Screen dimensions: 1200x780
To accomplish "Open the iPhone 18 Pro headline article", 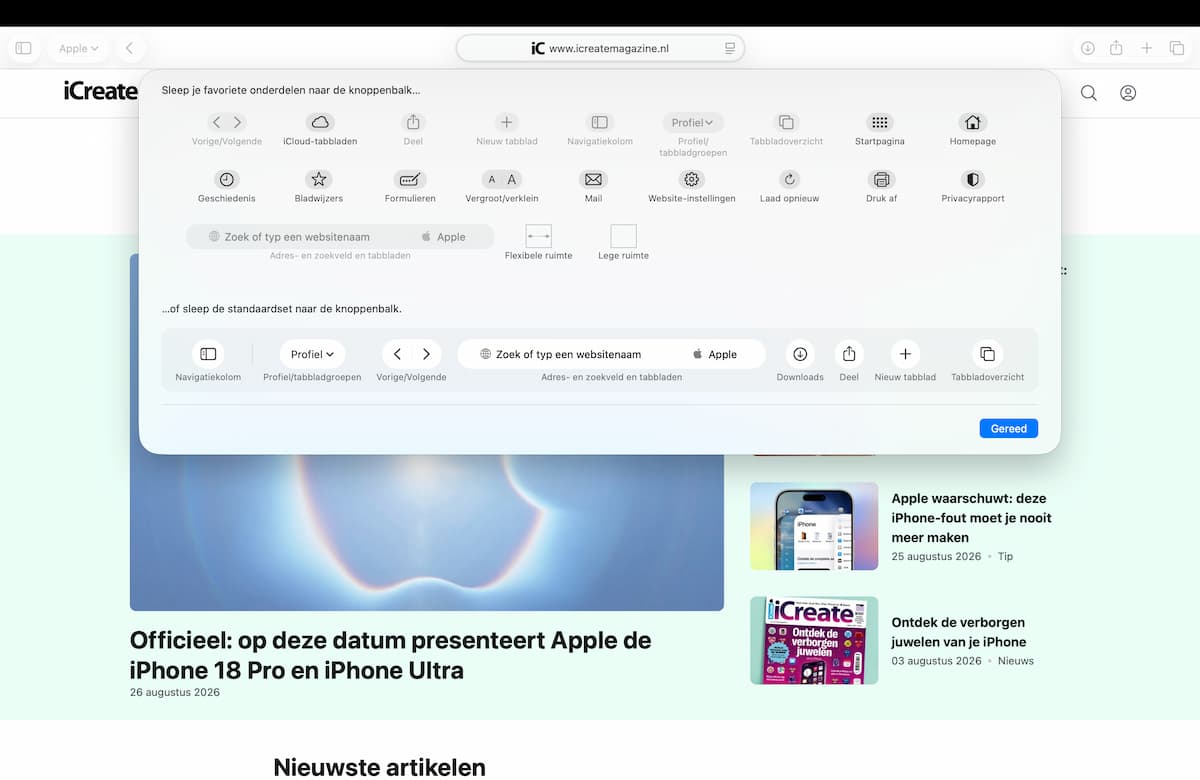I will coord(390,655).
